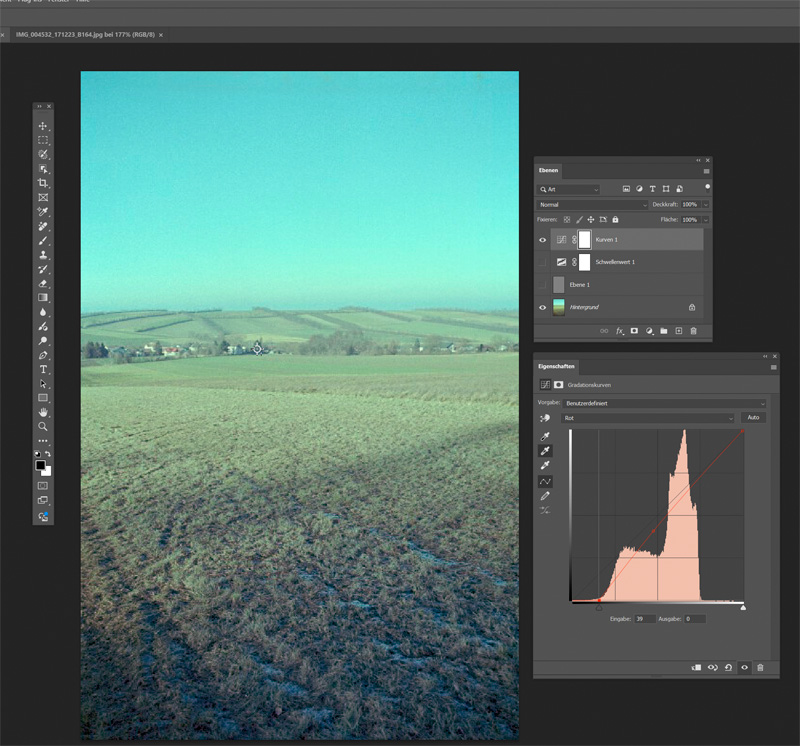This screenshot has height=746, width=800.
Task: Click the Eingabe input field
Action: tap(644, 619)
